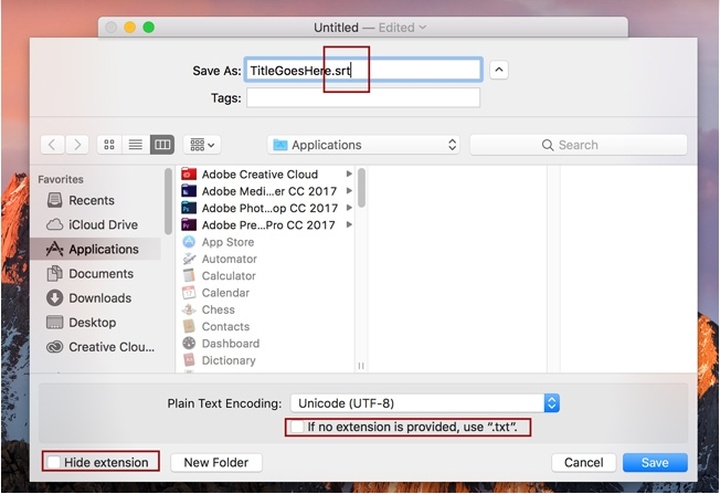The width and height of the screenshot is (720, 494).
Task: Toggle the Hide extension checkbox
Action: (54, 462)
